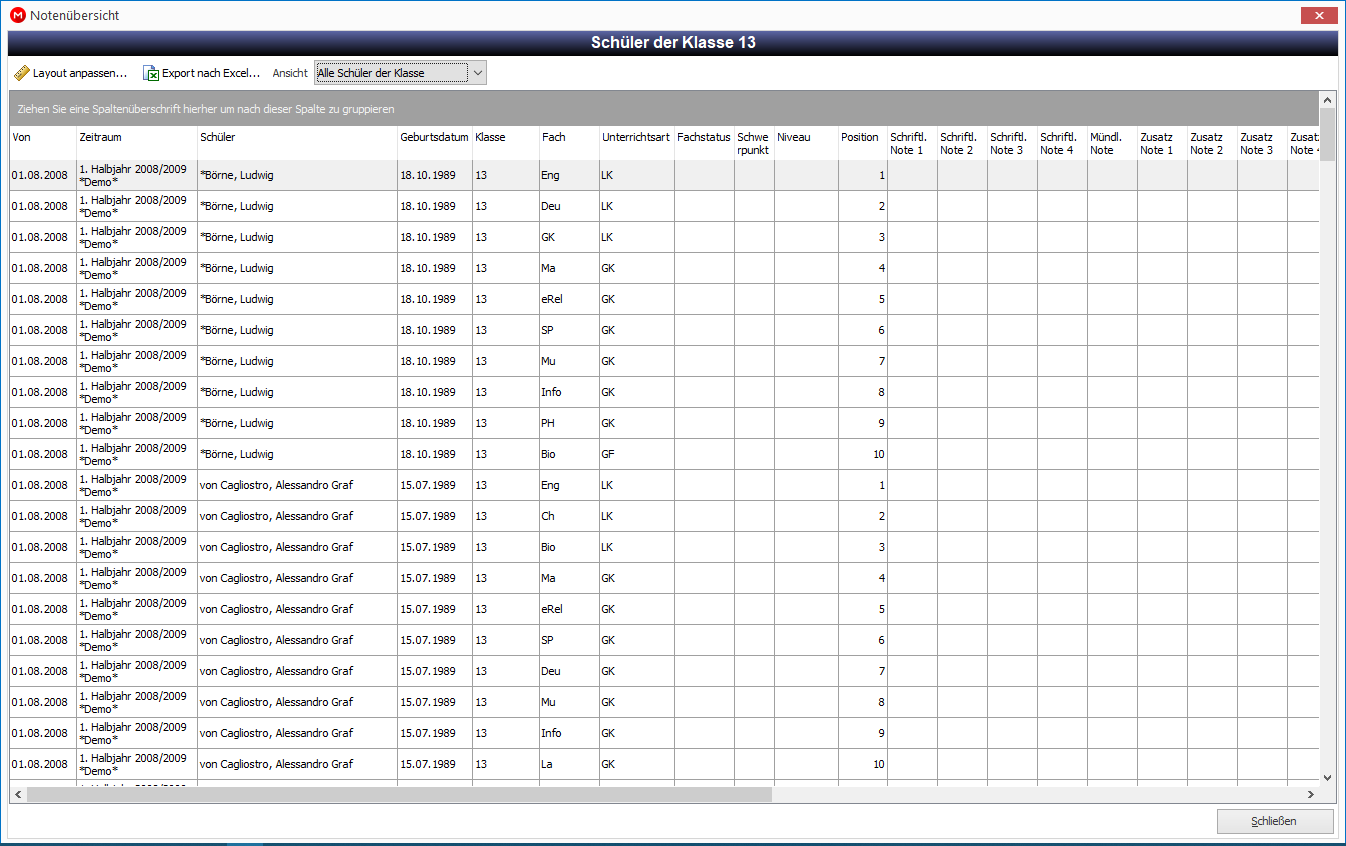Click the vertical scrollbar thumb
This screenshot has width=1346, height=846.
(x=1327, y=134)
